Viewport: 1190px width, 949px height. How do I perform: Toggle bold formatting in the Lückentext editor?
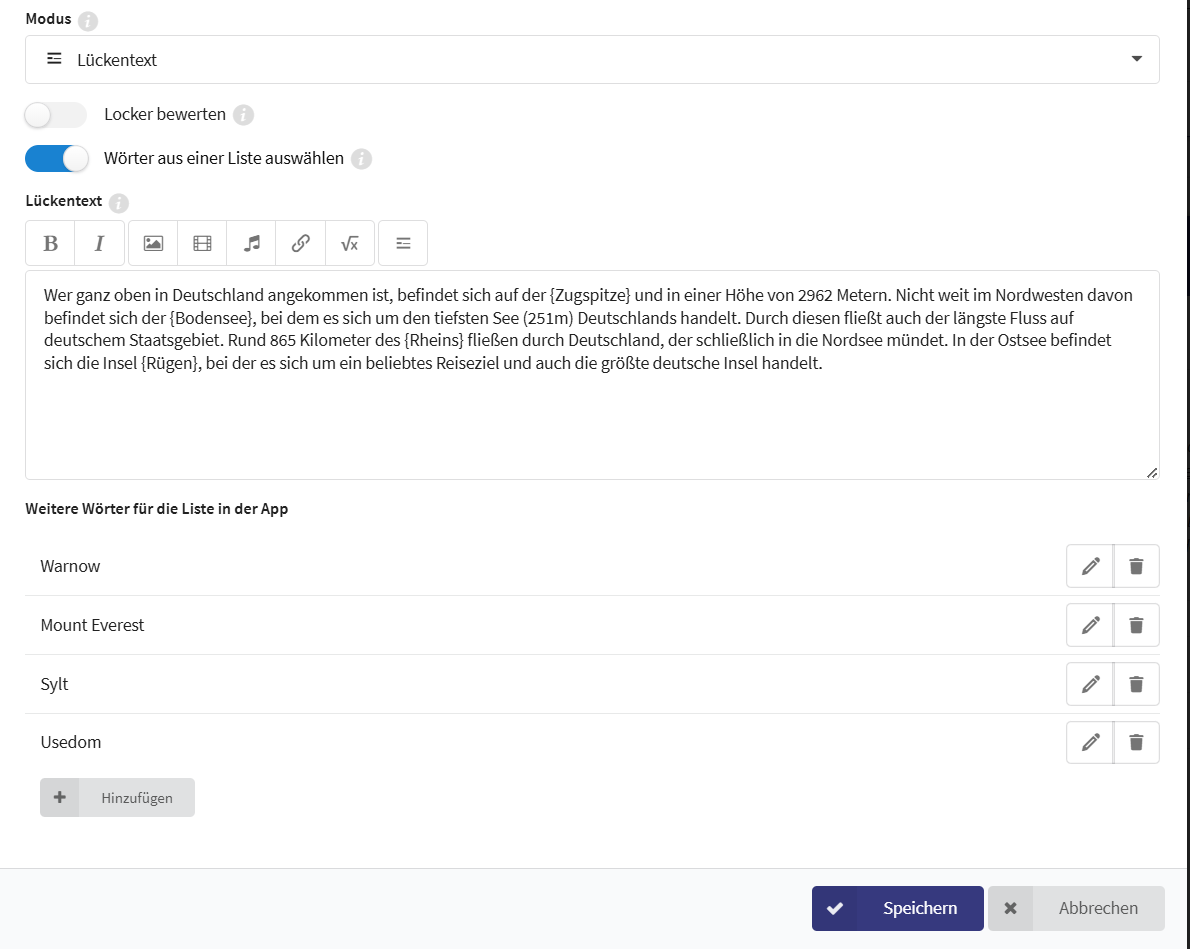click(x=50, y=242)
